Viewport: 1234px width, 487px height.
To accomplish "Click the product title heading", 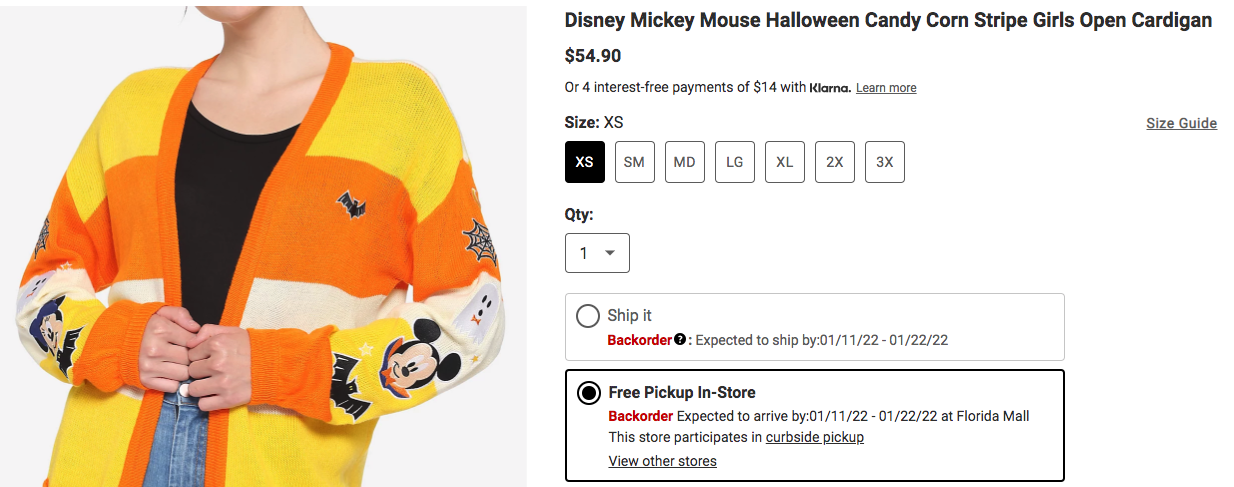I will tap(888, 21).
